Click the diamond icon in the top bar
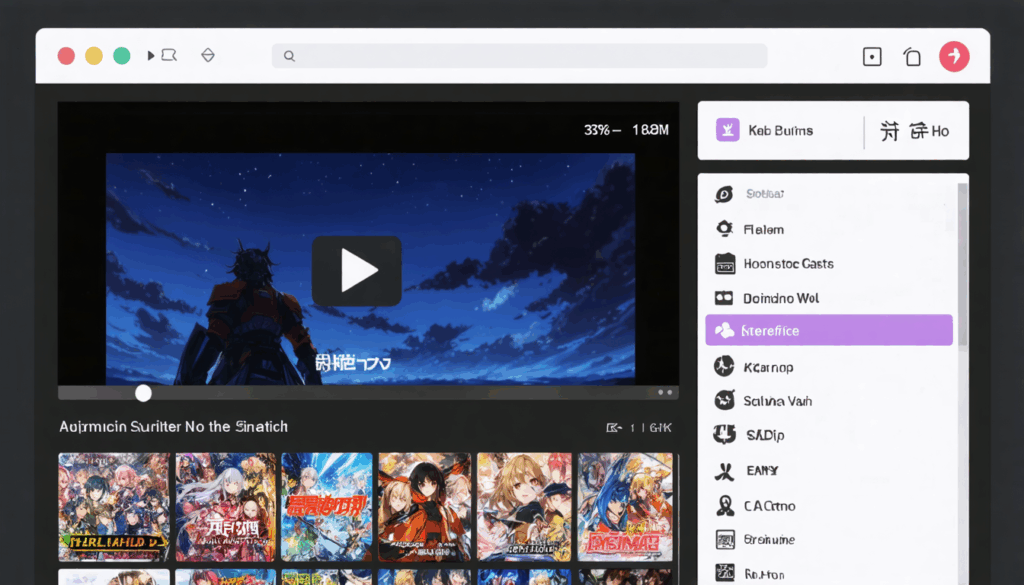 208,55
